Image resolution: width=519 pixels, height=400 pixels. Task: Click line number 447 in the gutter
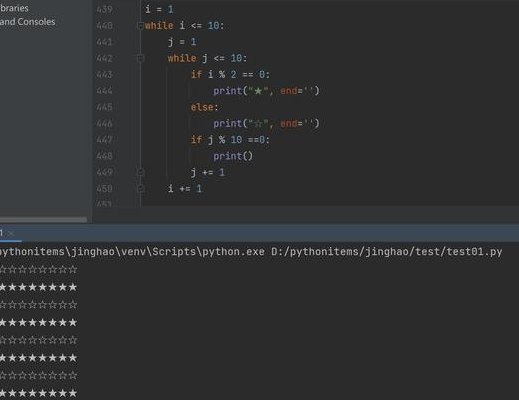click(x=104, y=140)
